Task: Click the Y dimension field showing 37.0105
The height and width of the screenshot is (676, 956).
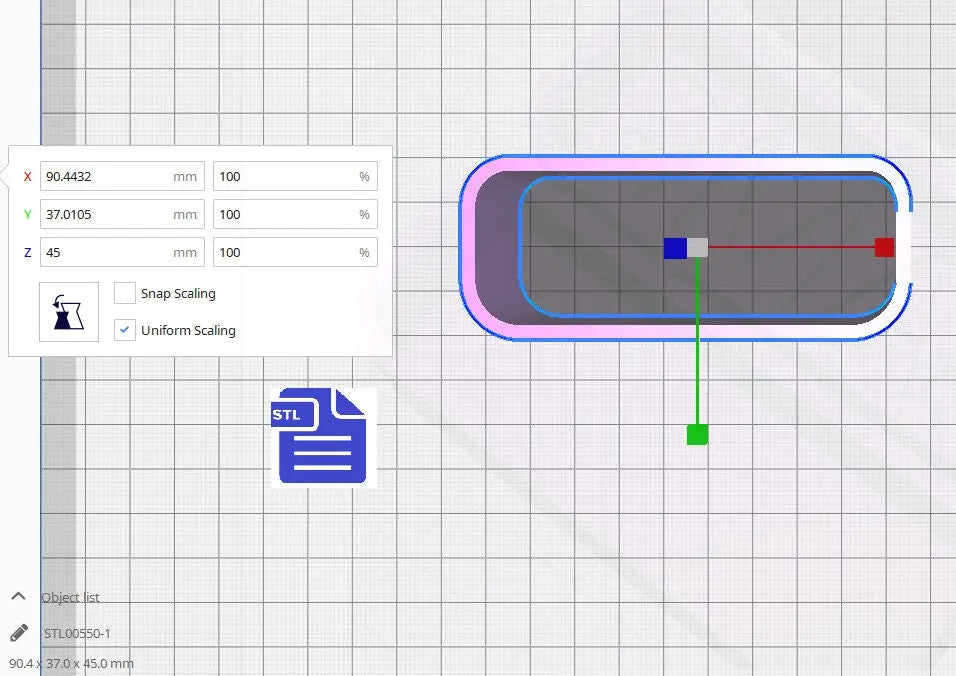Action: (105, 215)
